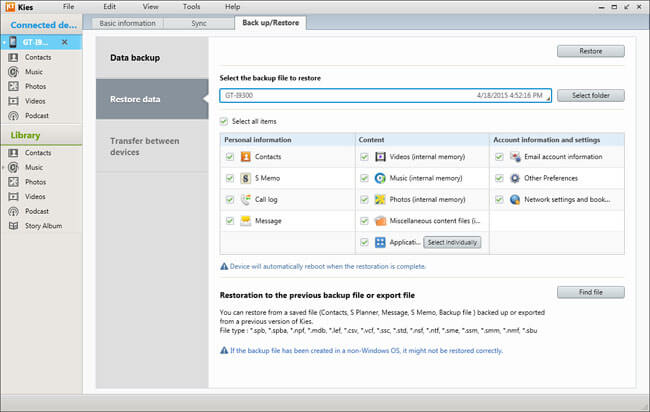This screenshot has width=650, height=412.
Task: Disconnect device with the X next to GT-I9
Action: click(x=65, y=42)
